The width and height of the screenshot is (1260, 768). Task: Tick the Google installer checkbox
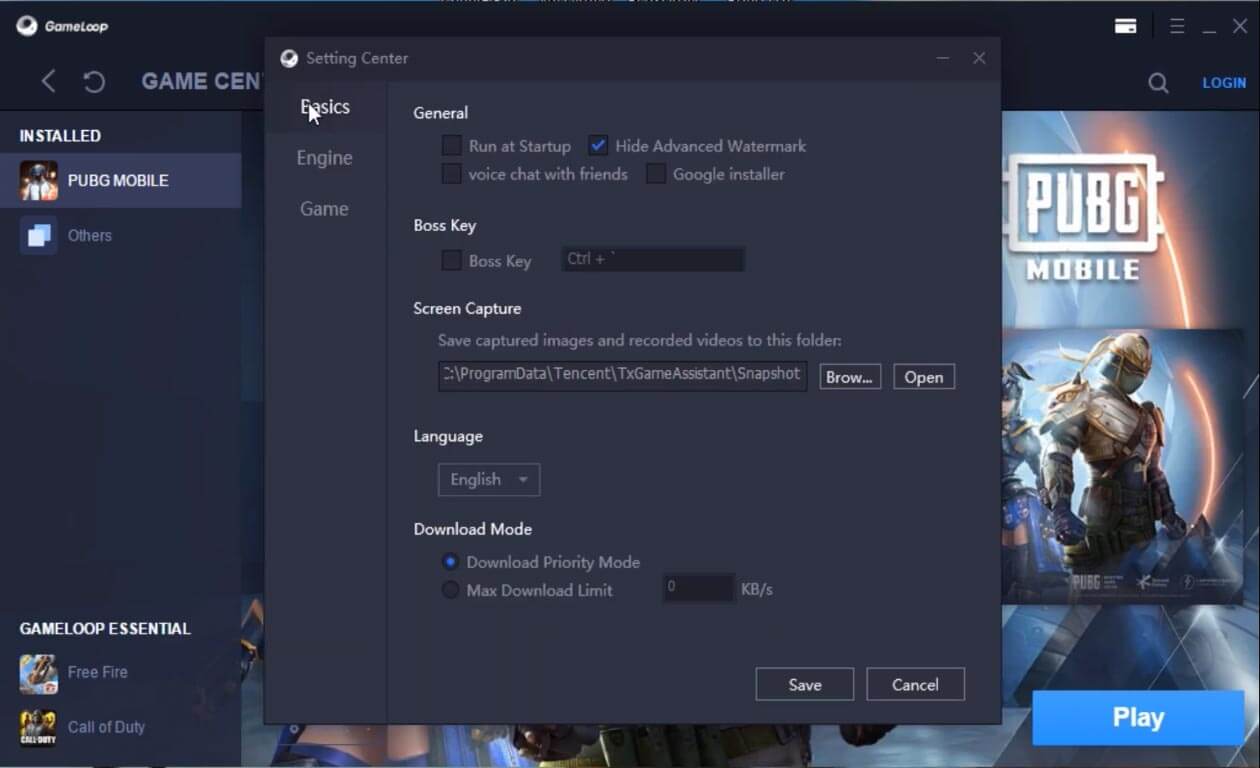click(656, 174)
